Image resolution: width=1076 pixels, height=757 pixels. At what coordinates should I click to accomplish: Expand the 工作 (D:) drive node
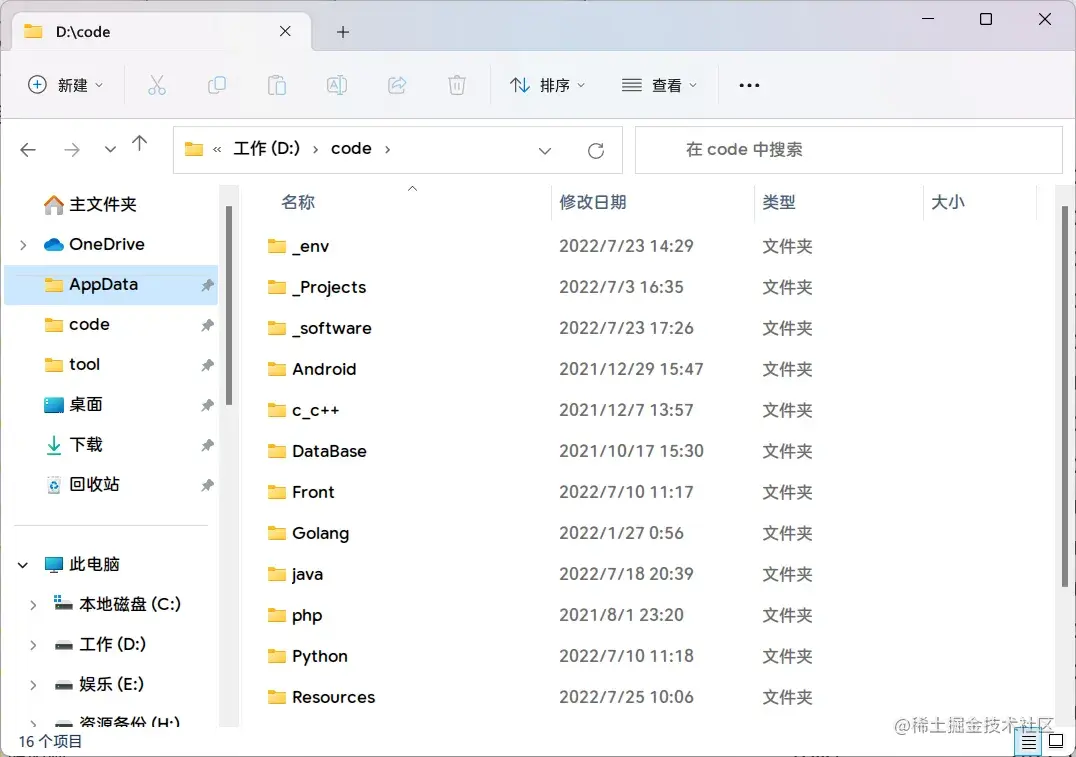(x=33, y=644)
